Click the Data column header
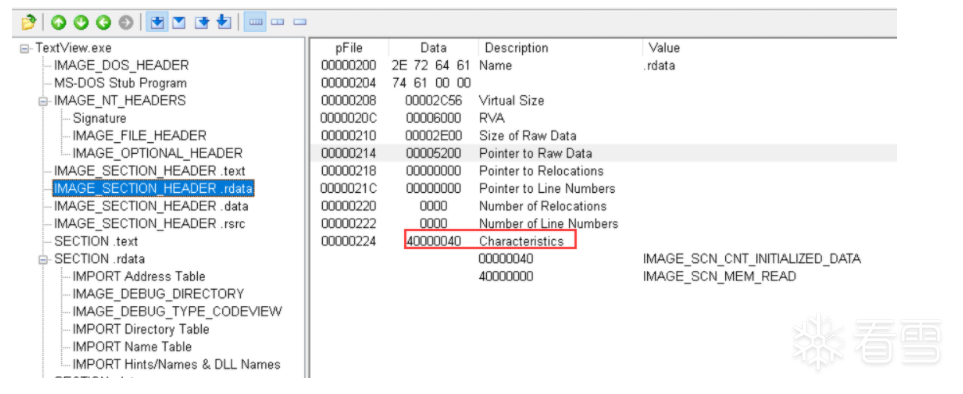 (x=434, y=48)
